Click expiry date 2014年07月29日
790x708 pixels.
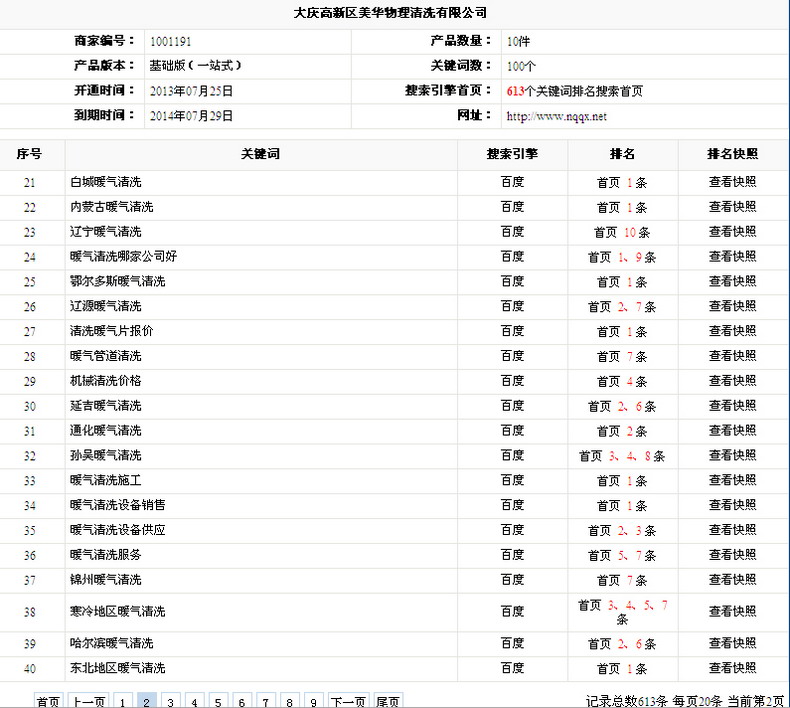[191, 116]
